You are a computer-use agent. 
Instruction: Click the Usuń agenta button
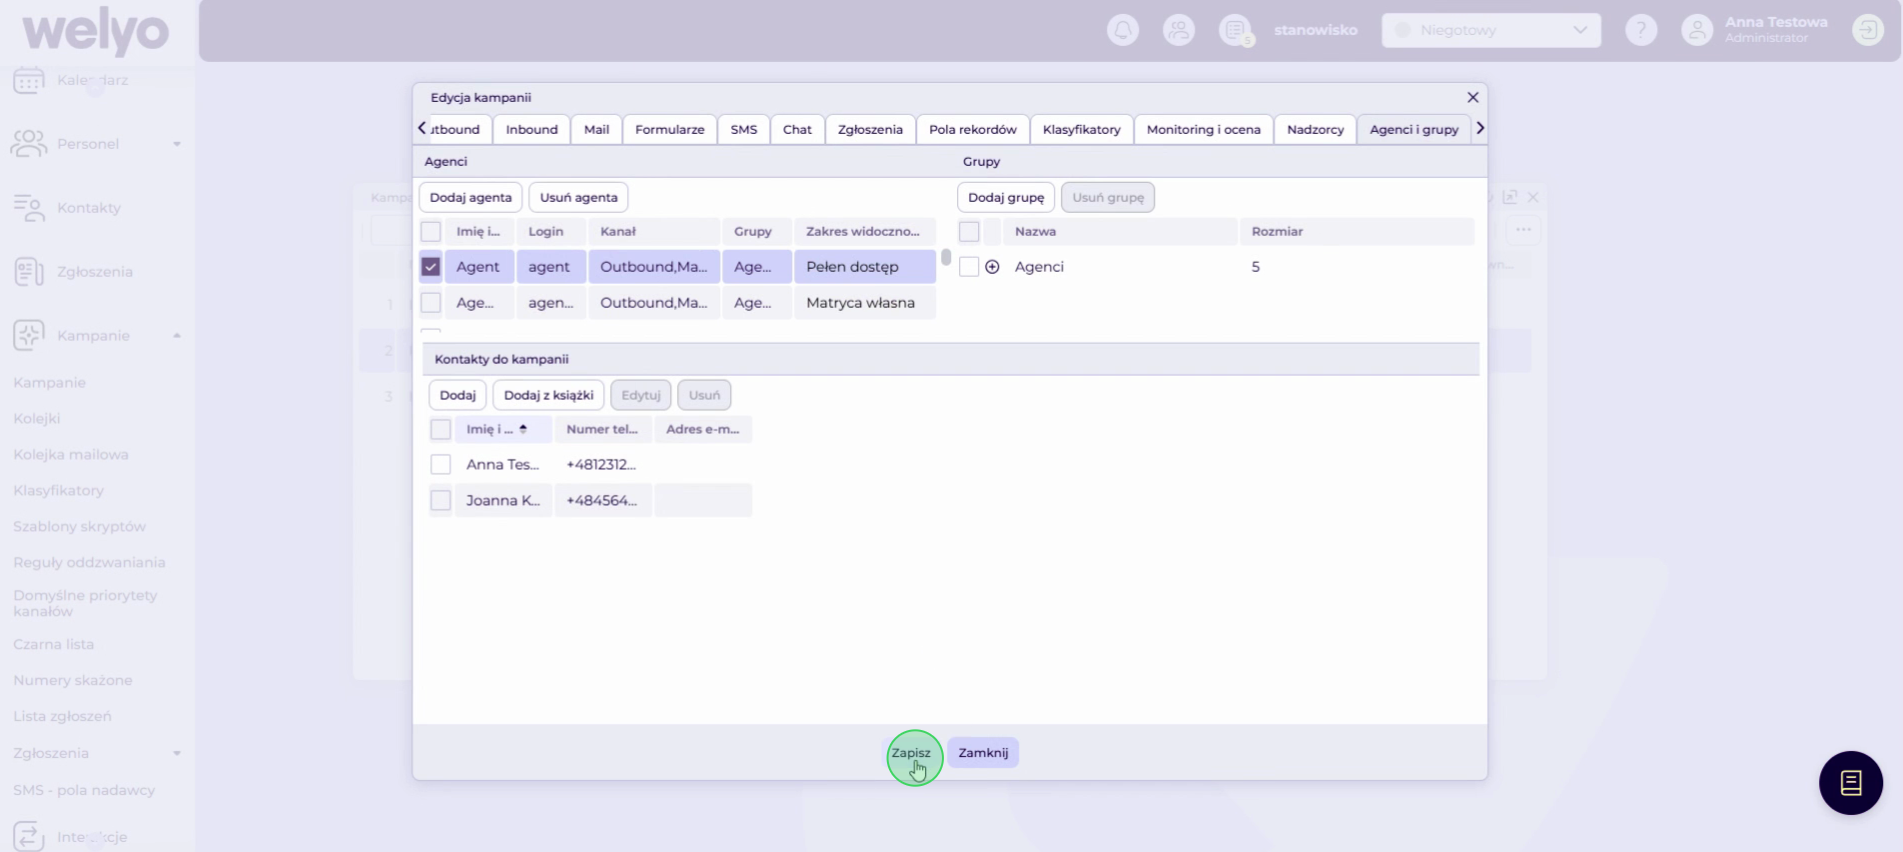pyautogui.click(x=579, y=198)
